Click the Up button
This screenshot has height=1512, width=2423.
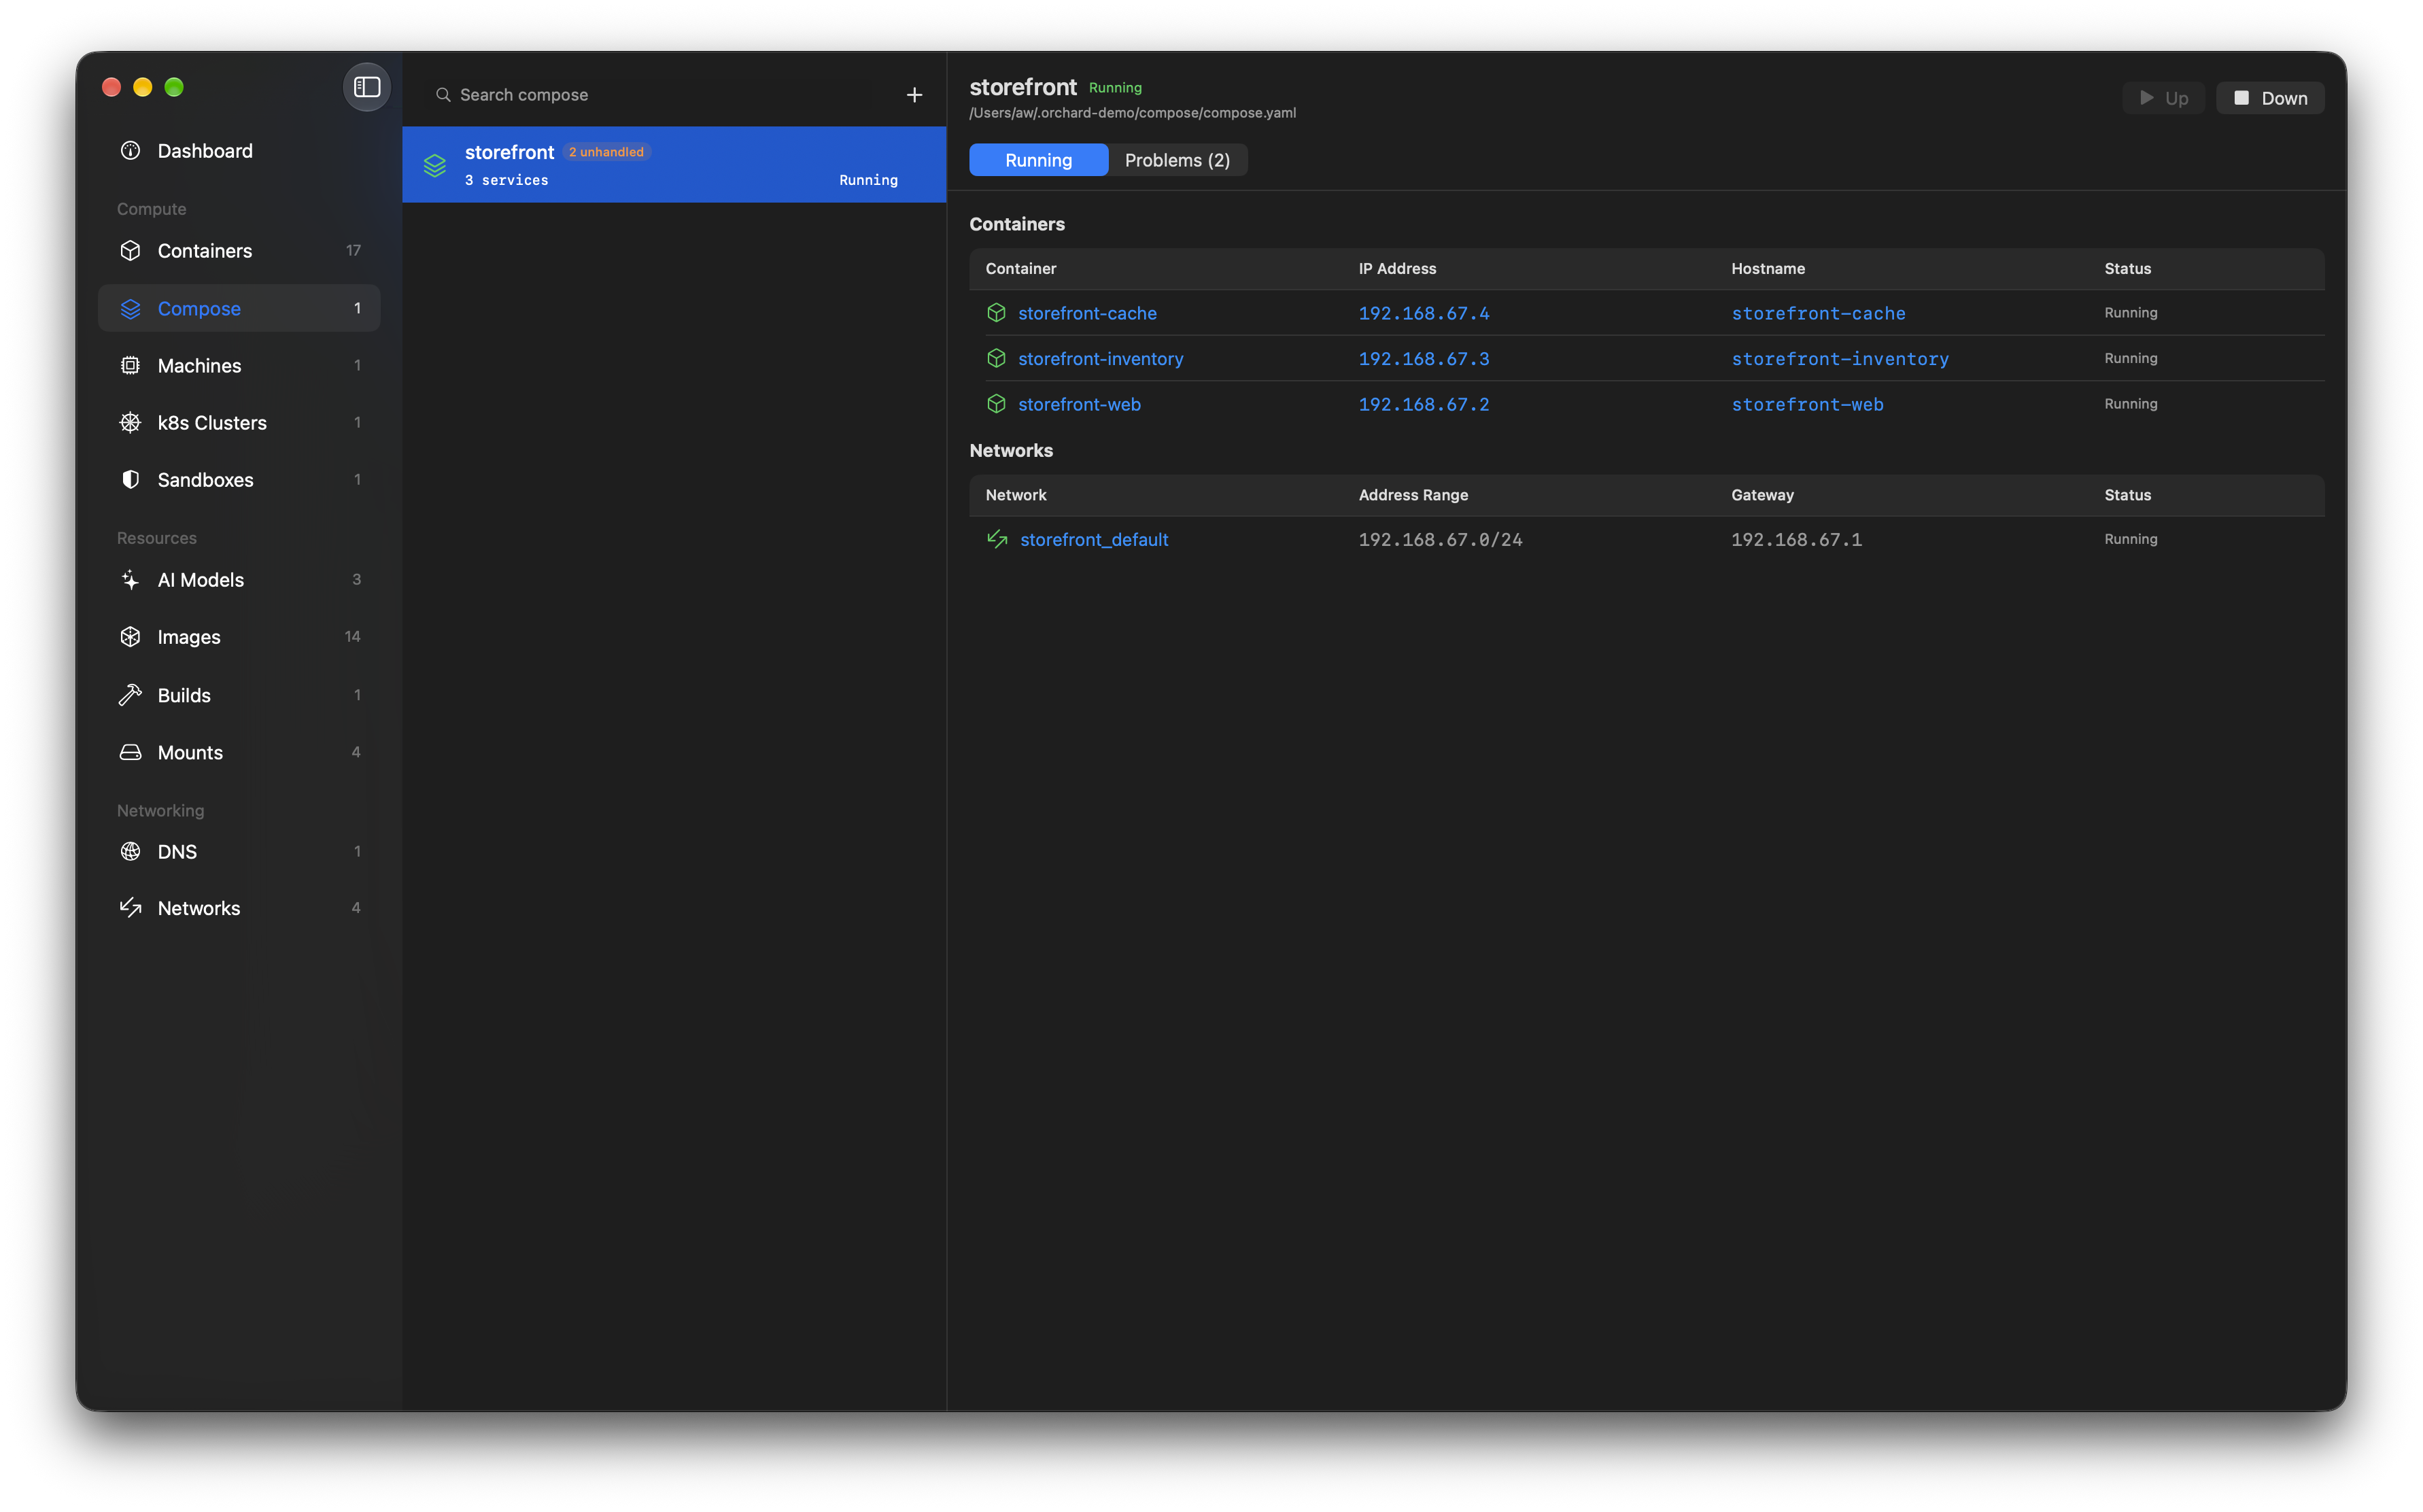click(x=2163, y=98)
